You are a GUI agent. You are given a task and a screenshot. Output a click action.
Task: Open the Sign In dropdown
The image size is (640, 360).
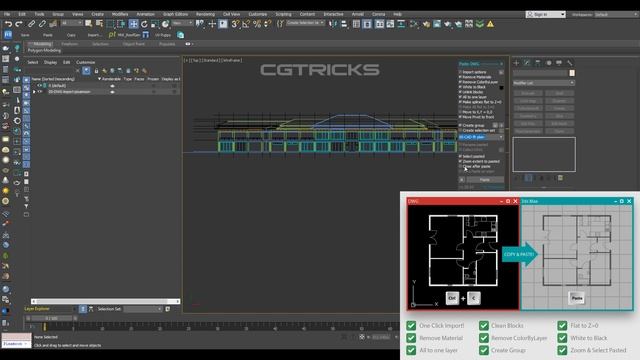click(x=545, y=14)
